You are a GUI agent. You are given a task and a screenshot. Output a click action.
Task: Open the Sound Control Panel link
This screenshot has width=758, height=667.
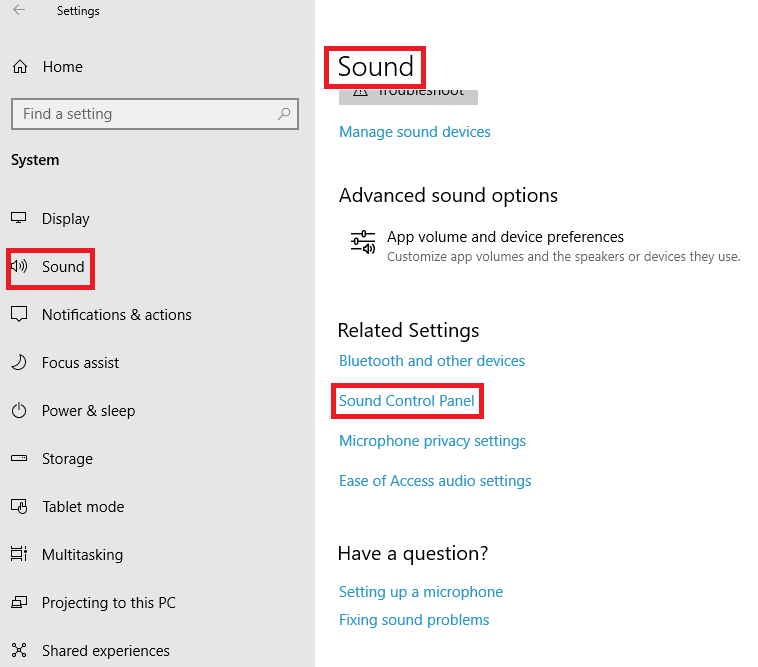tap(407, 401)
